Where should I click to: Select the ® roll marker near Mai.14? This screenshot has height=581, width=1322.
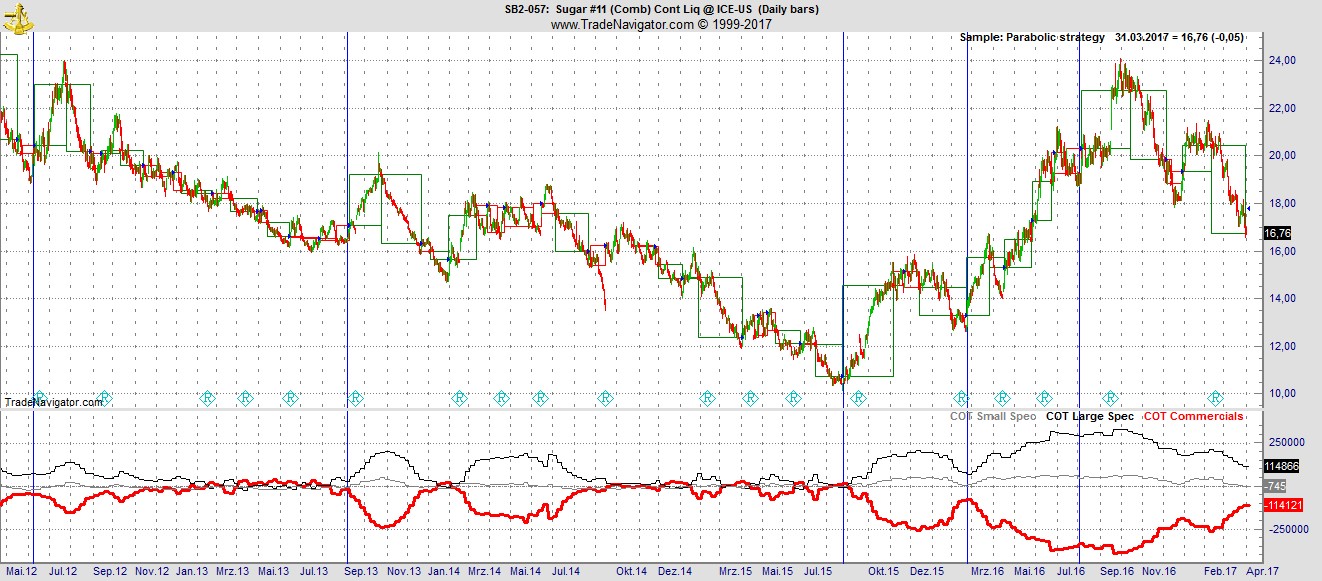[540, 397]
